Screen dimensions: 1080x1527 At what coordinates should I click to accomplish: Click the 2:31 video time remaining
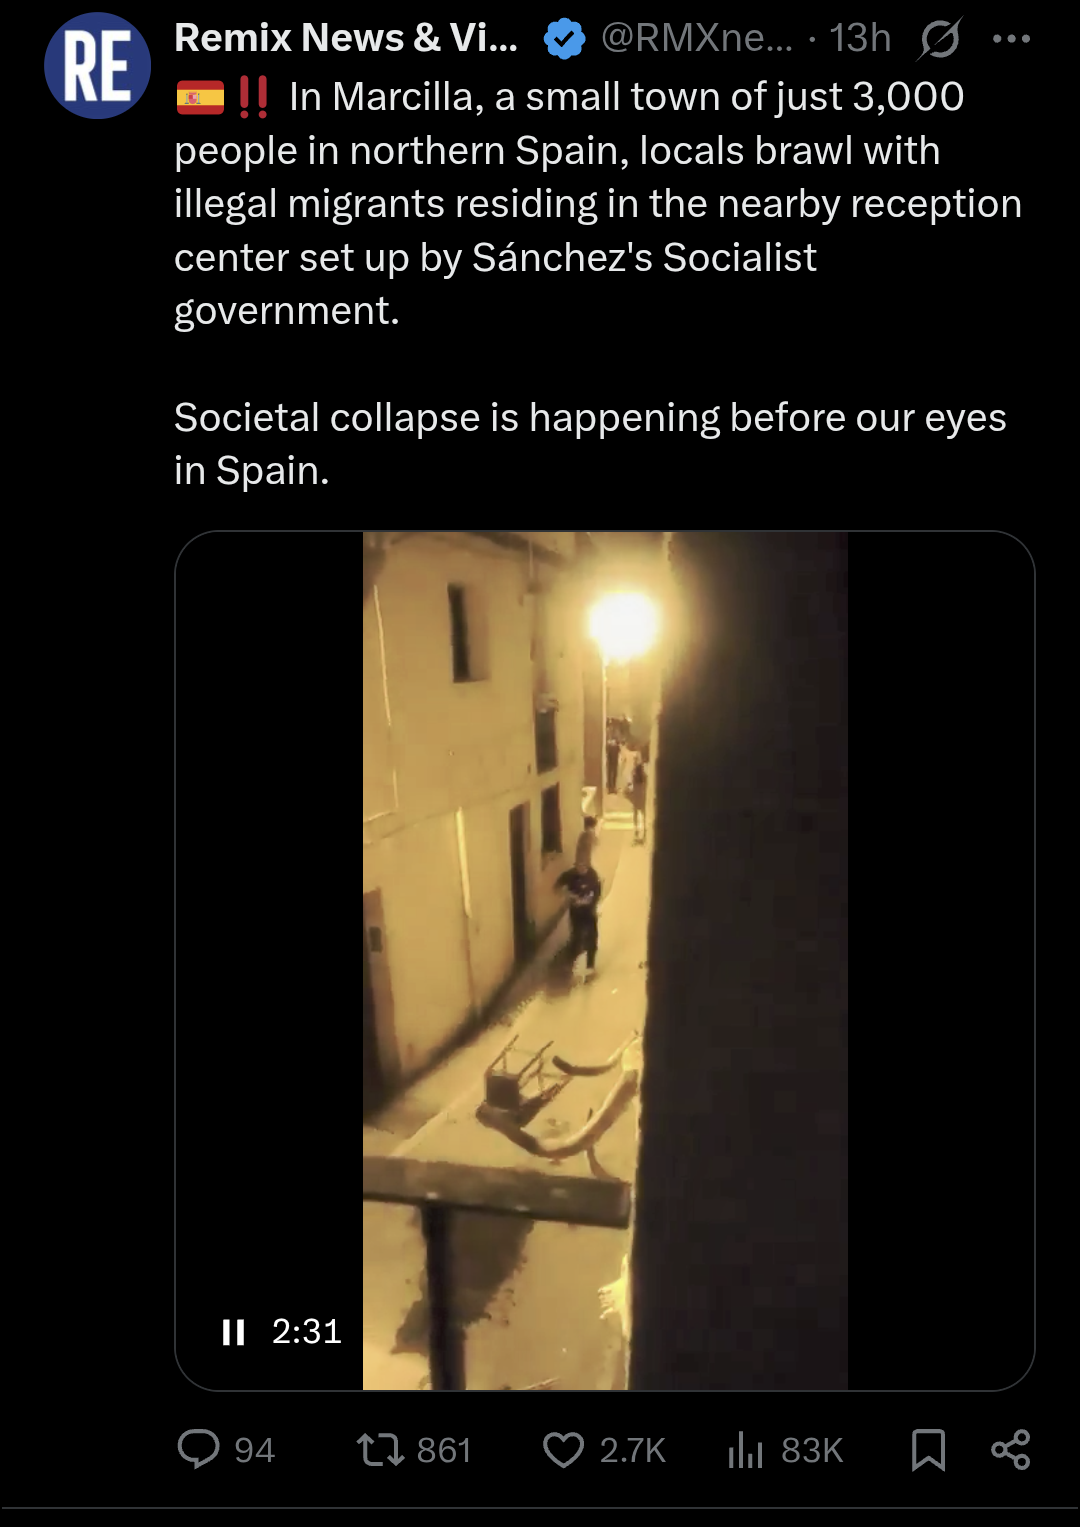click(x=307, y=1331)
